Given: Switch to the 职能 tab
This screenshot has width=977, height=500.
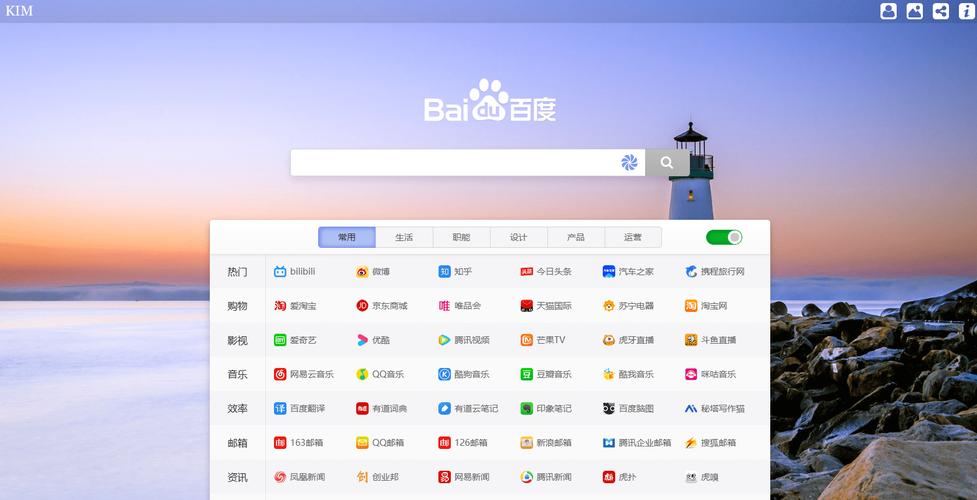Looking at the screenshot, I should [461, 238].
